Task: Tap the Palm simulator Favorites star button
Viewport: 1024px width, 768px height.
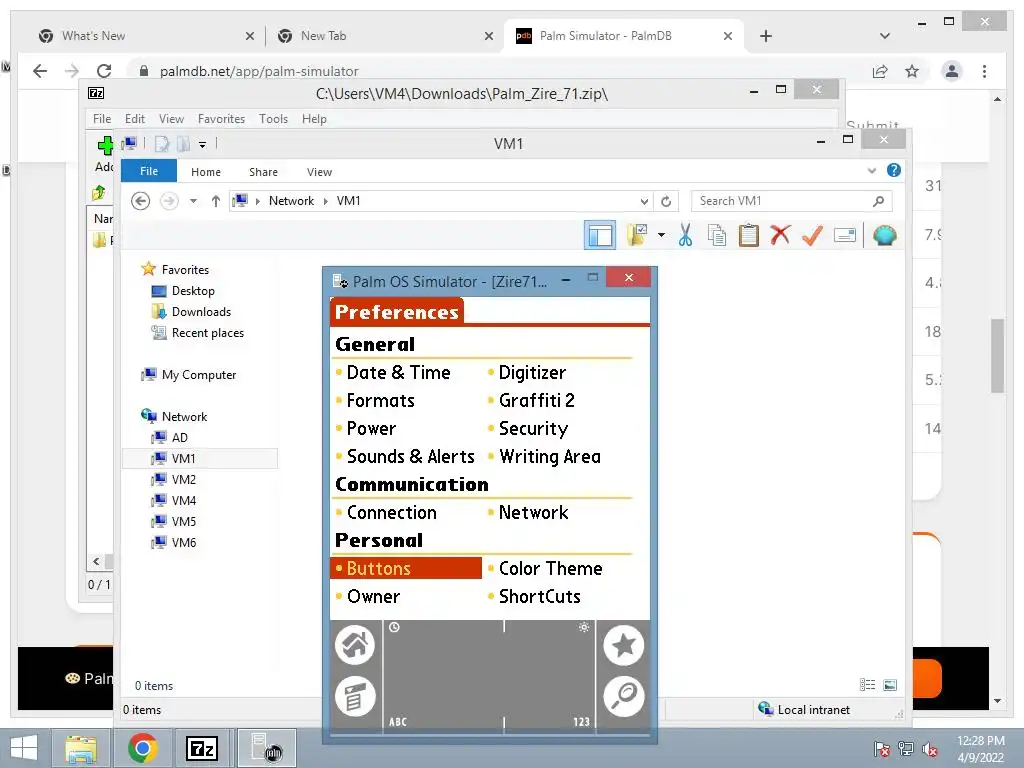Action: pyautogui.click(x=624, y=645)
